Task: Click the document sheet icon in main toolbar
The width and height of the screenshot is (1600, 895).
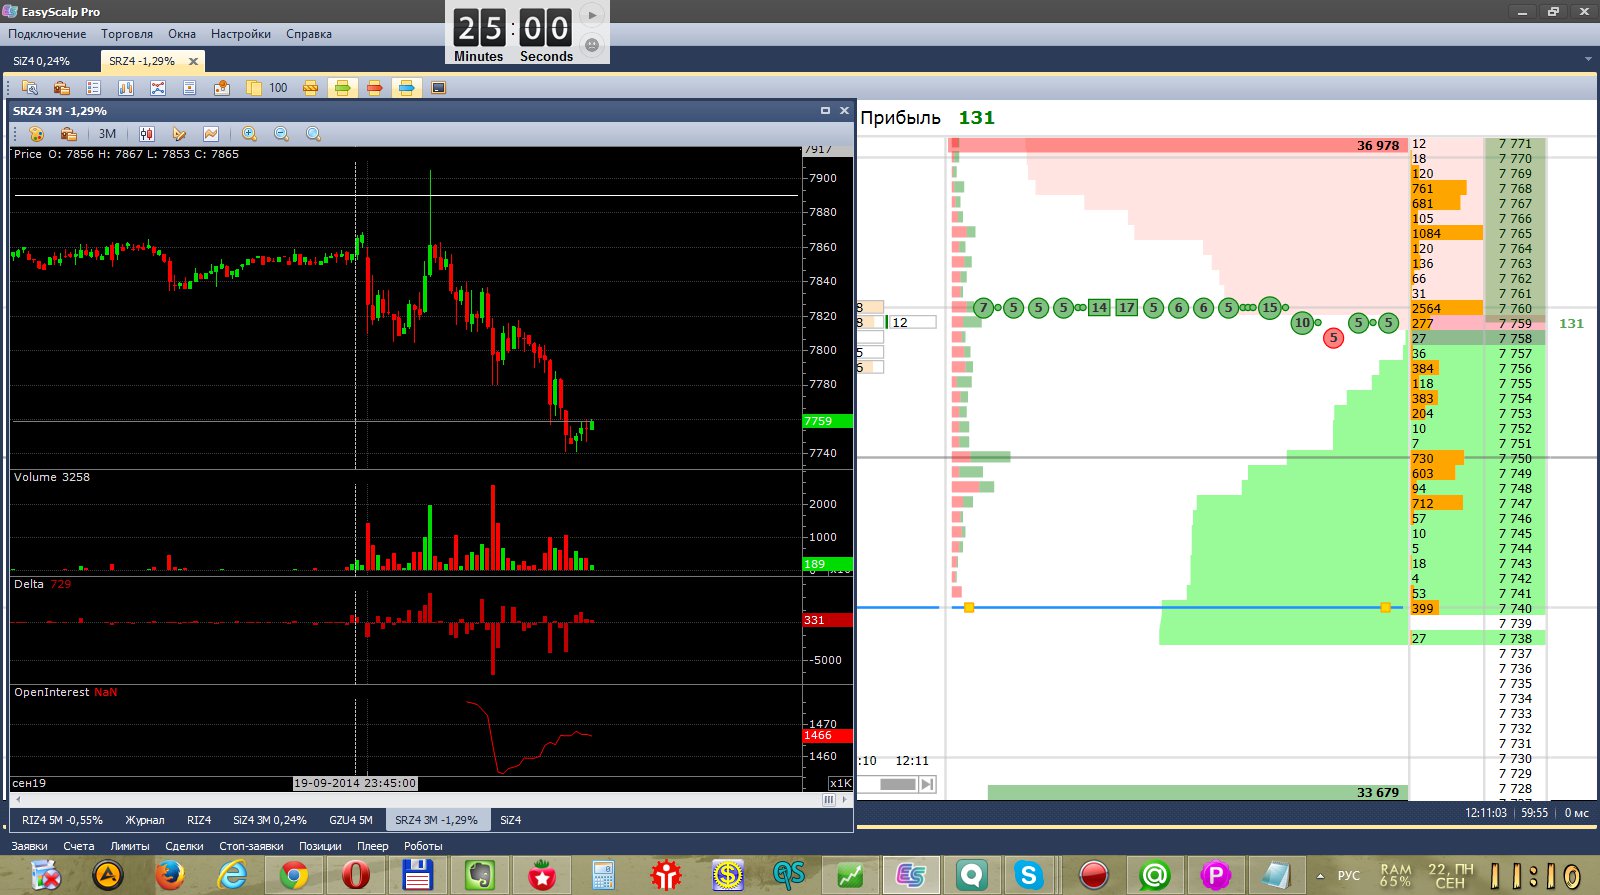Action: point(190,88)
